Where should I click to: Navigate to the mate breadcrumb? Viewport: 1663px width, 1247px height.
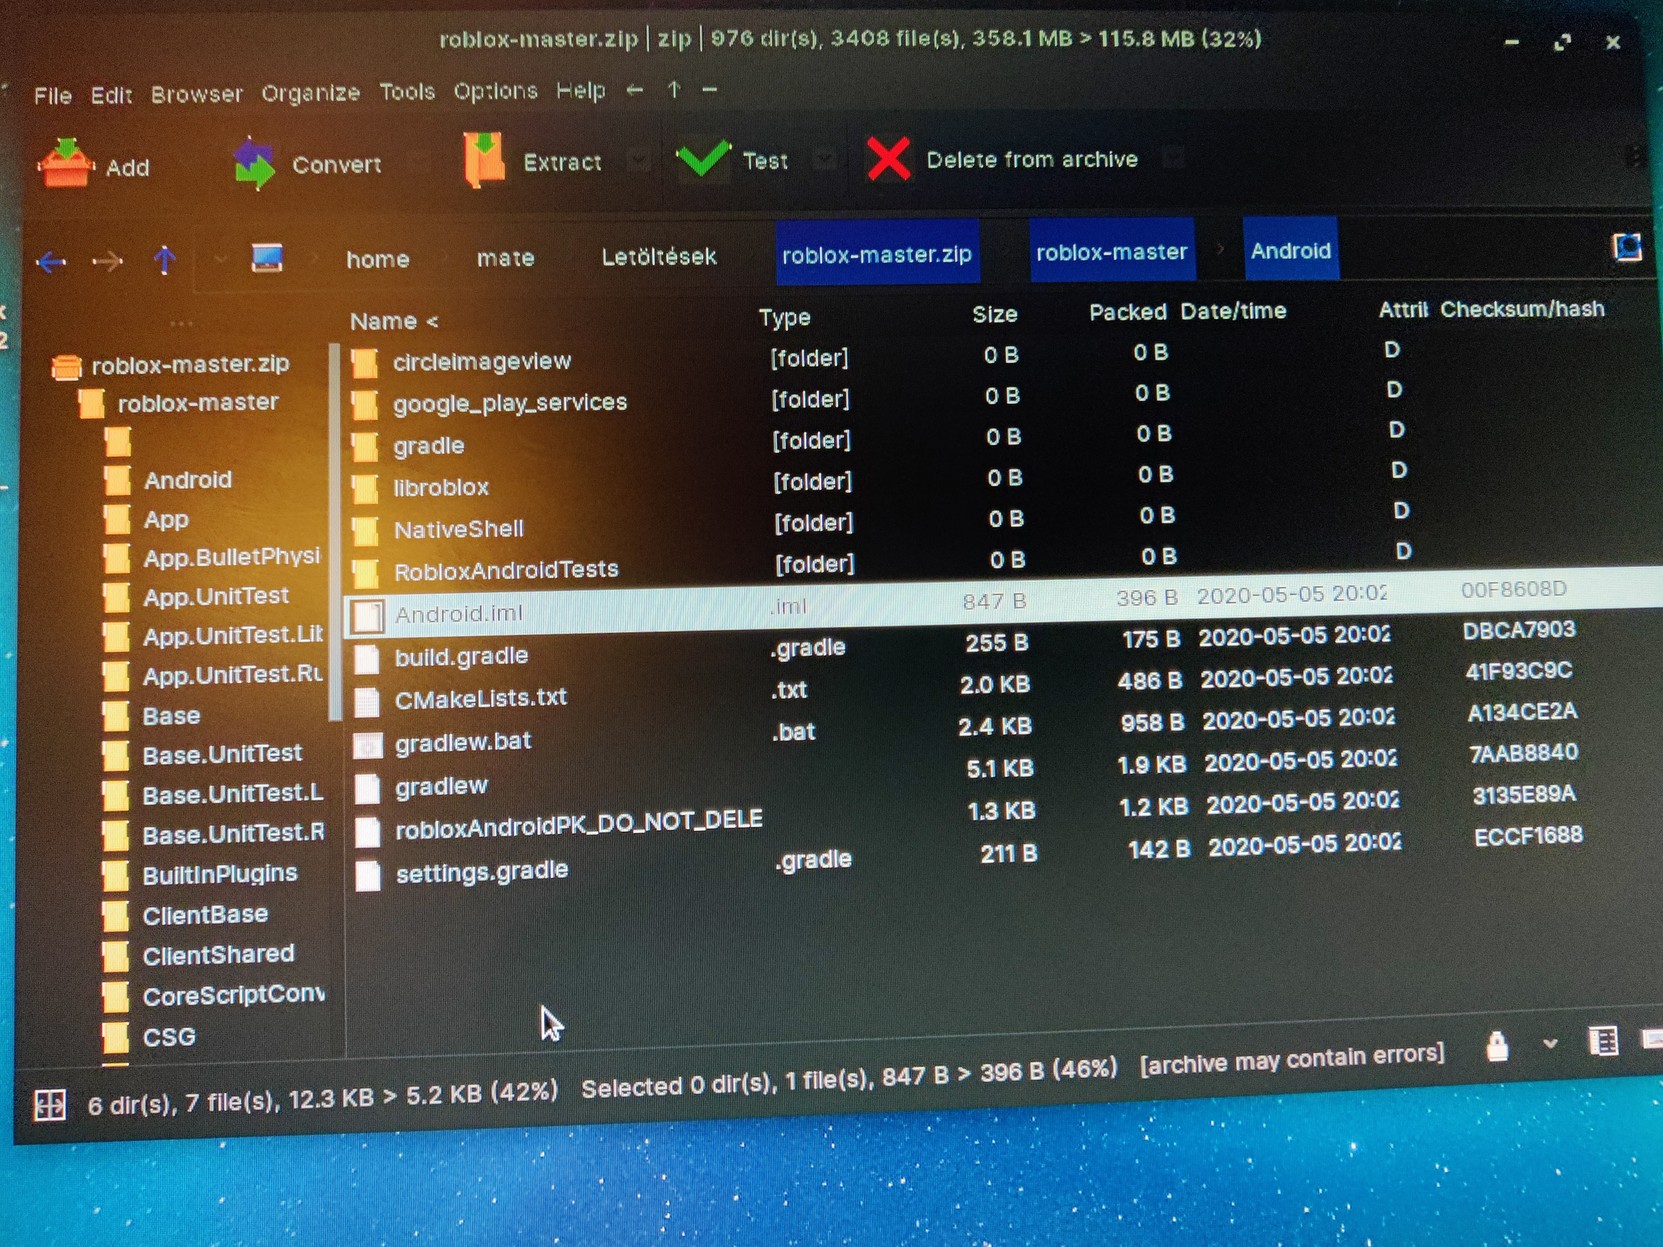[x=505, y=258]
